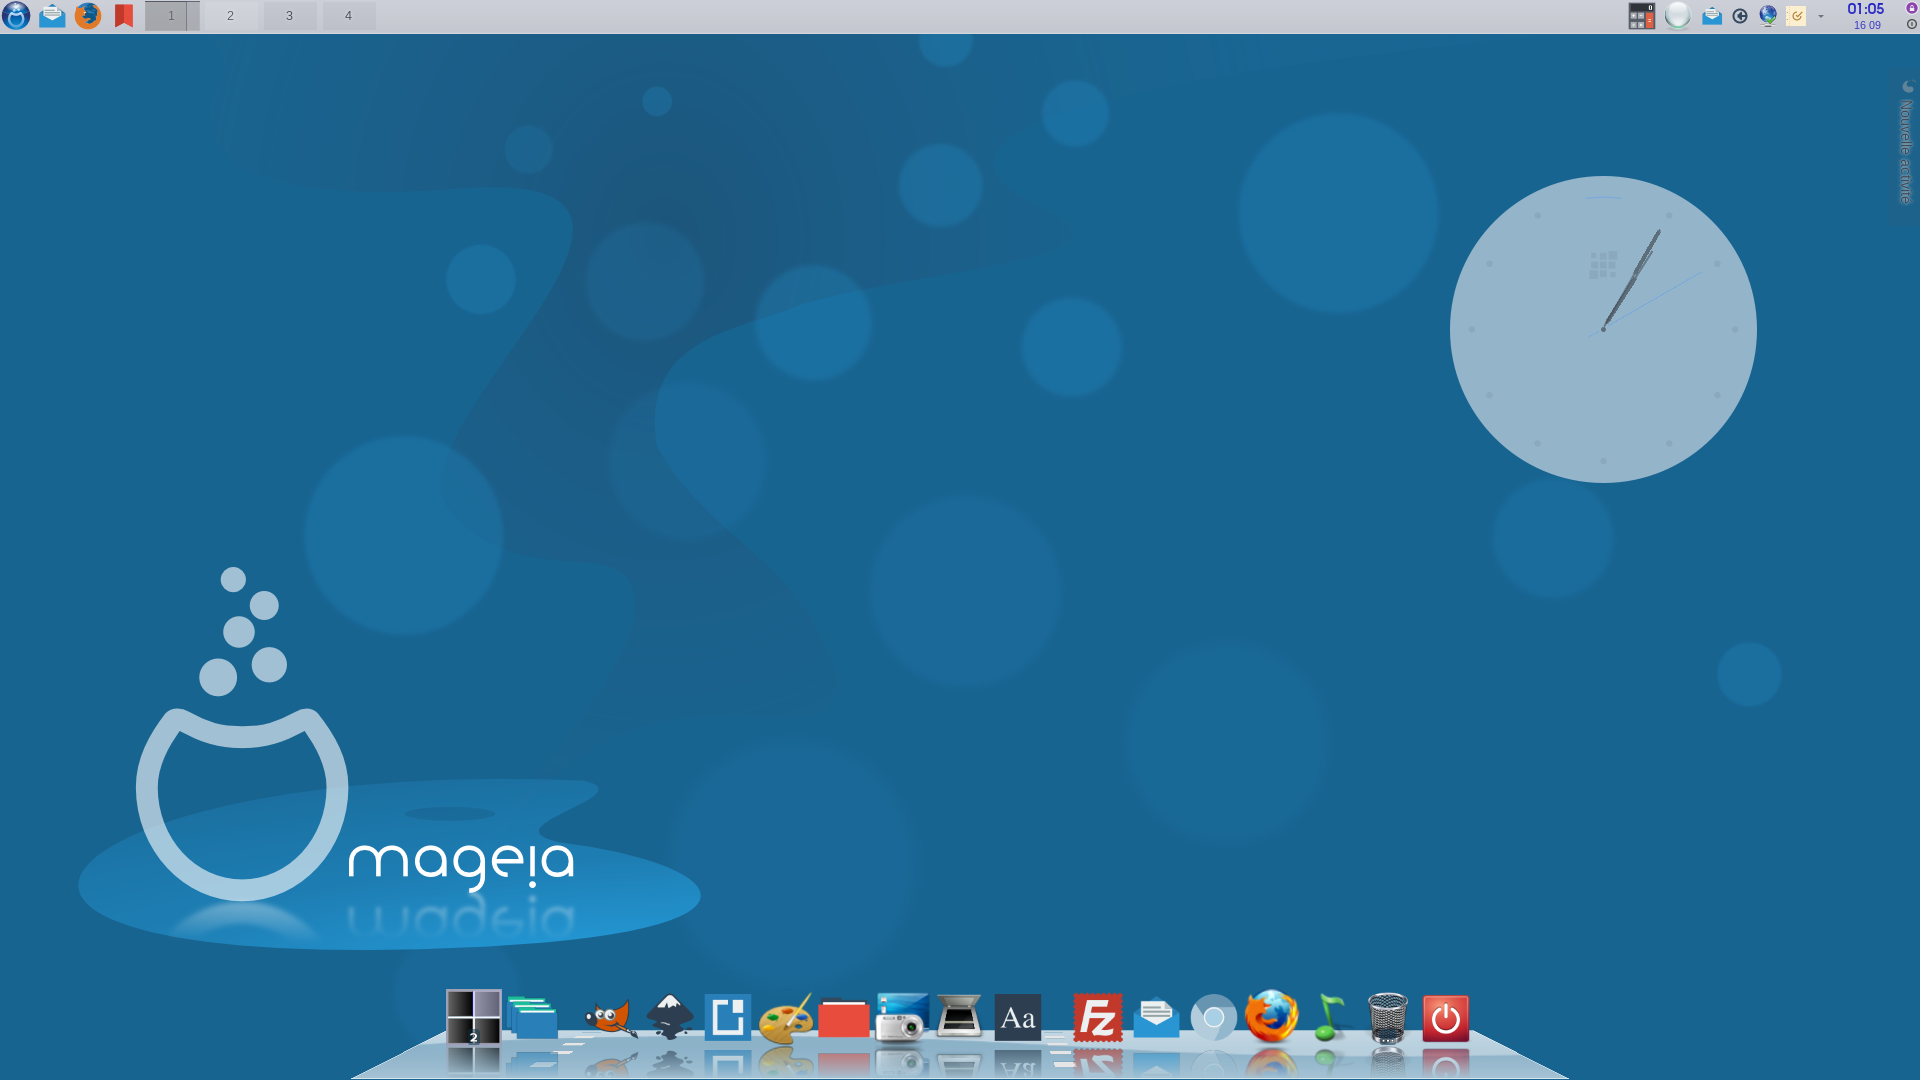Screen dimensions: 1920x1080
Task: Open mail envelope icon in dock
Action: [x=1156, y=1018]
